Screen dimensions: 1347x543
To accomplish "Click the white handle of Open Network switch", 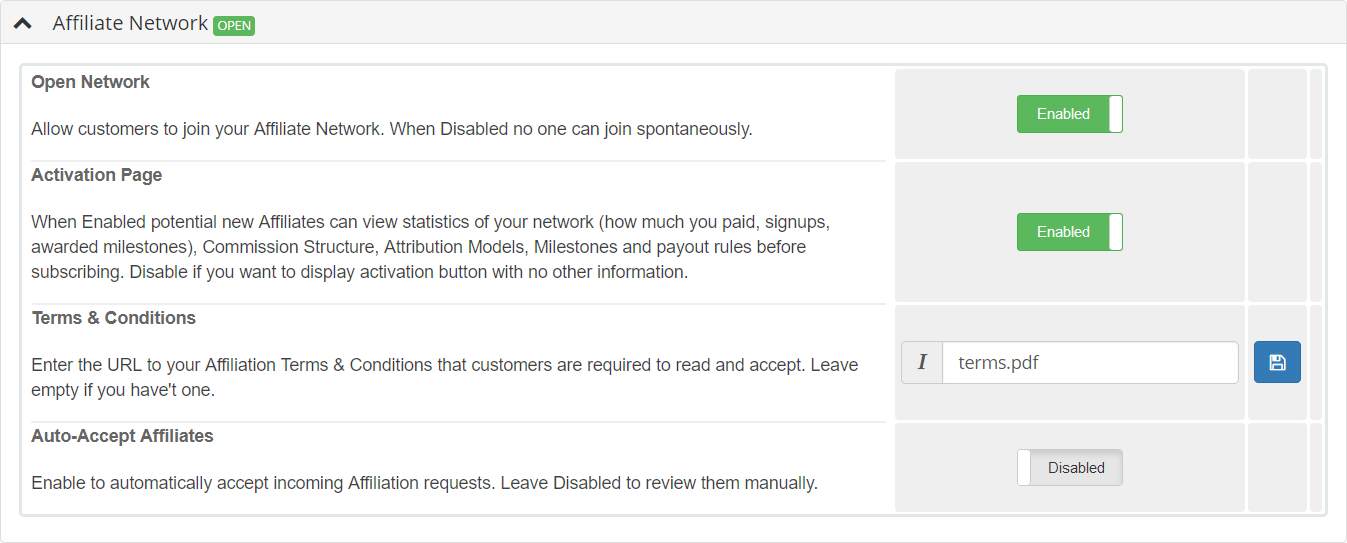I will 1116,114.
